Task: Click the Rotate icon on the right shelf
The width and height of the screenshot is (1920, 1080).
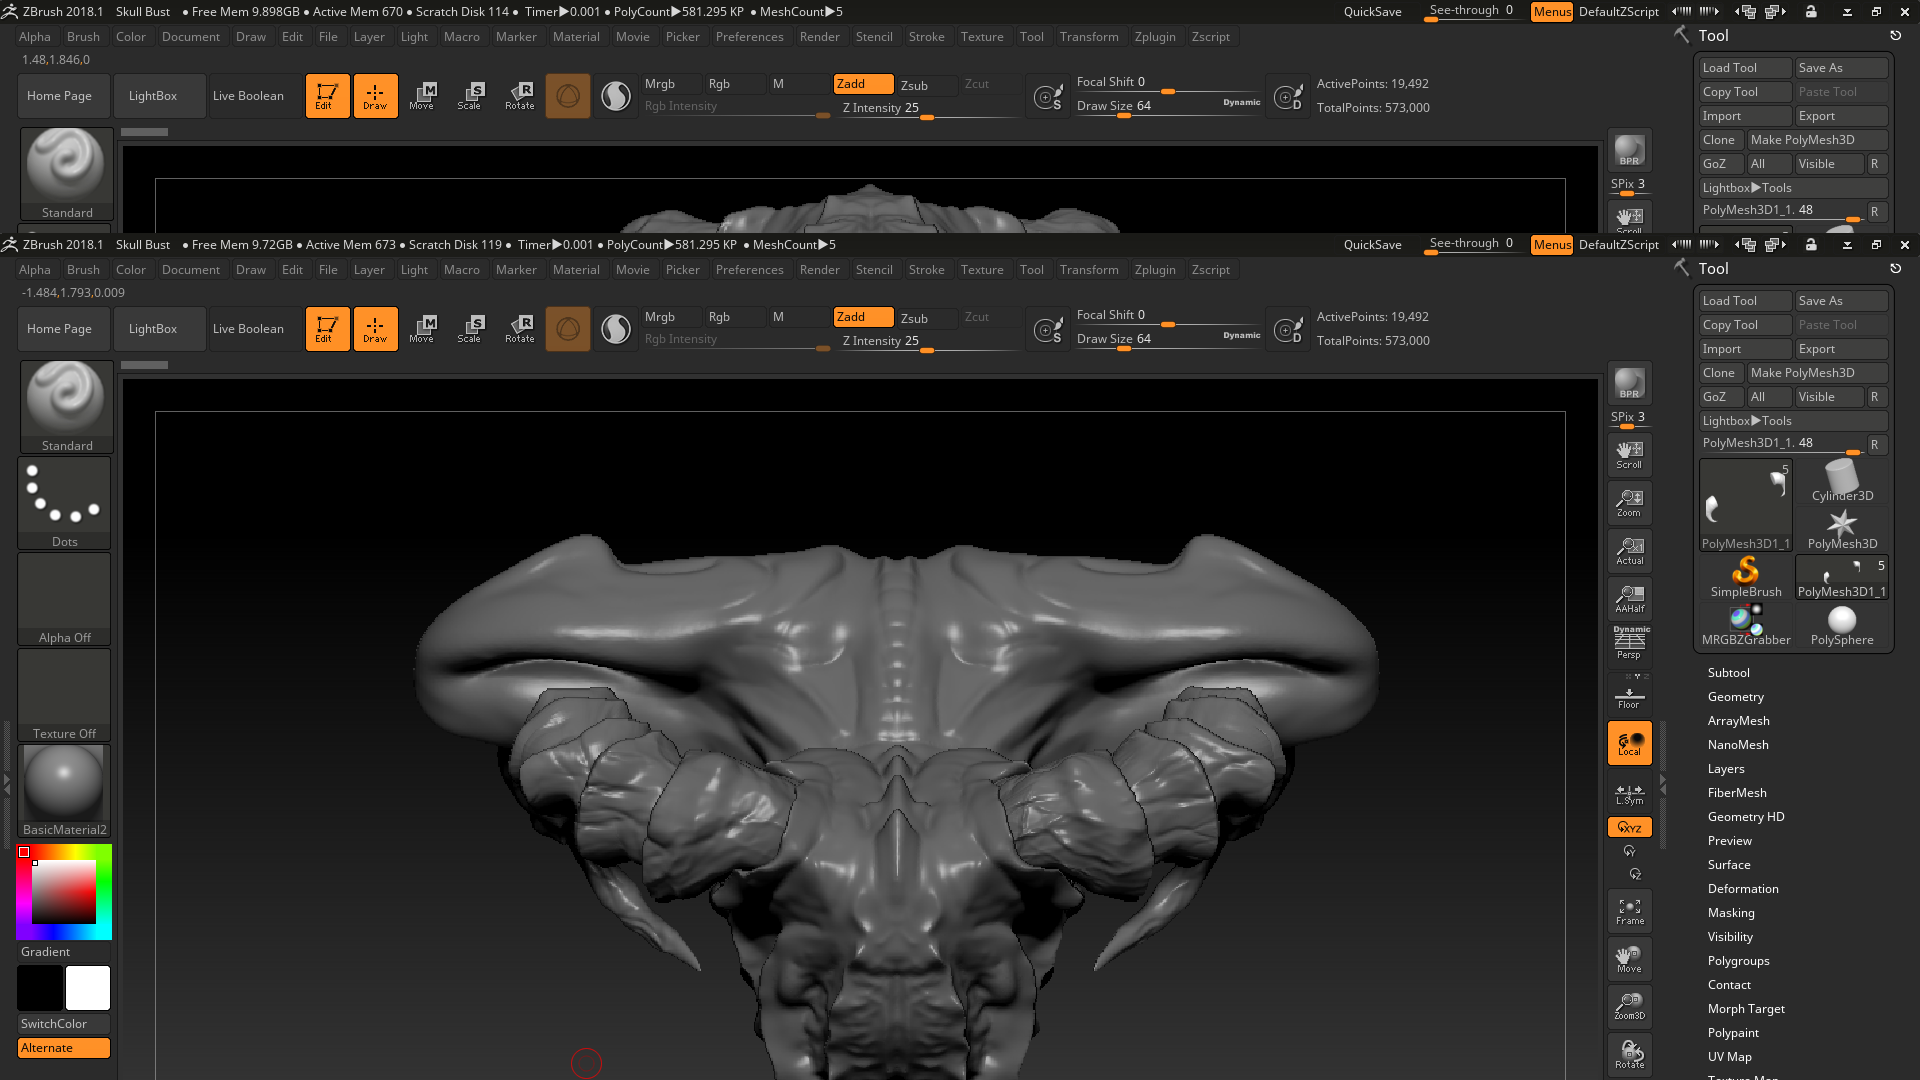Action: pyautogui.click(x=1629, y=1055)
